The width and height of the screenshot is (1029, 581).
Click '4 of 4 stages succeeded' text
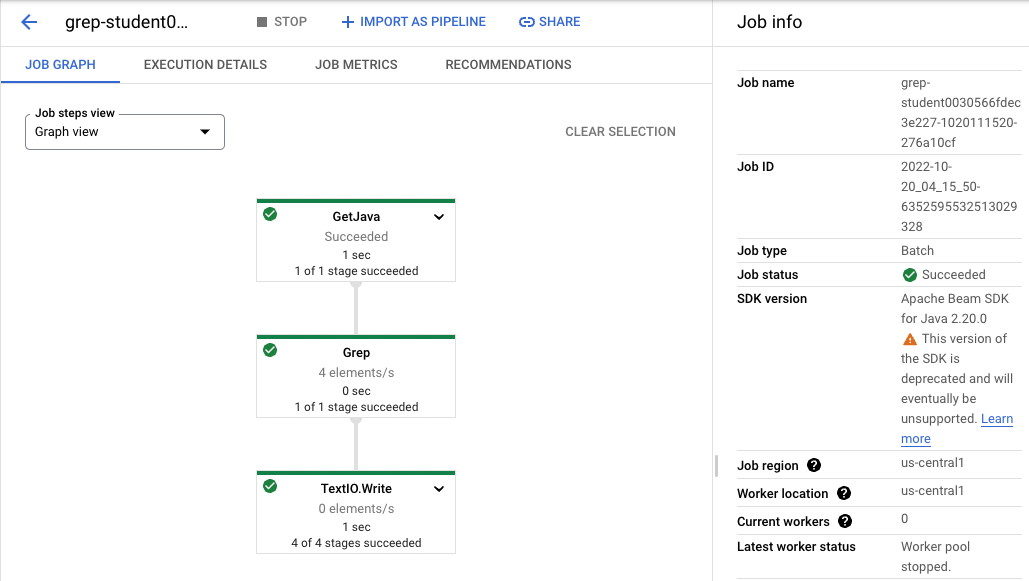click(x=356, y=543)
